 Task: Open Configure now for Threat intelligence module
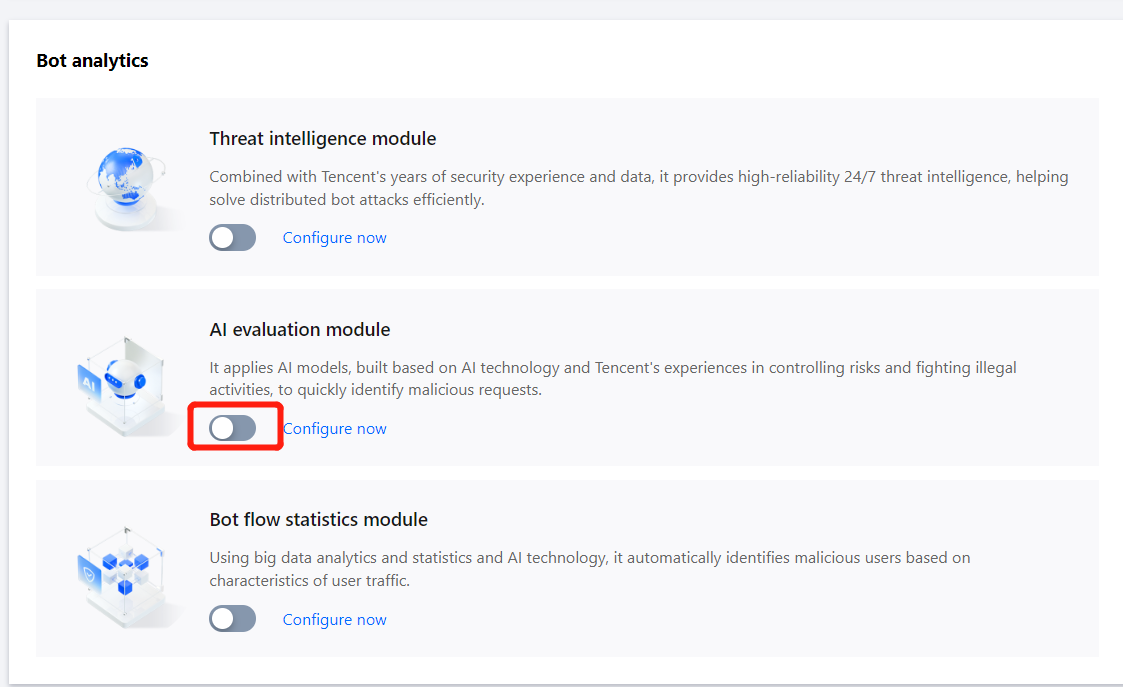[334, 238]
